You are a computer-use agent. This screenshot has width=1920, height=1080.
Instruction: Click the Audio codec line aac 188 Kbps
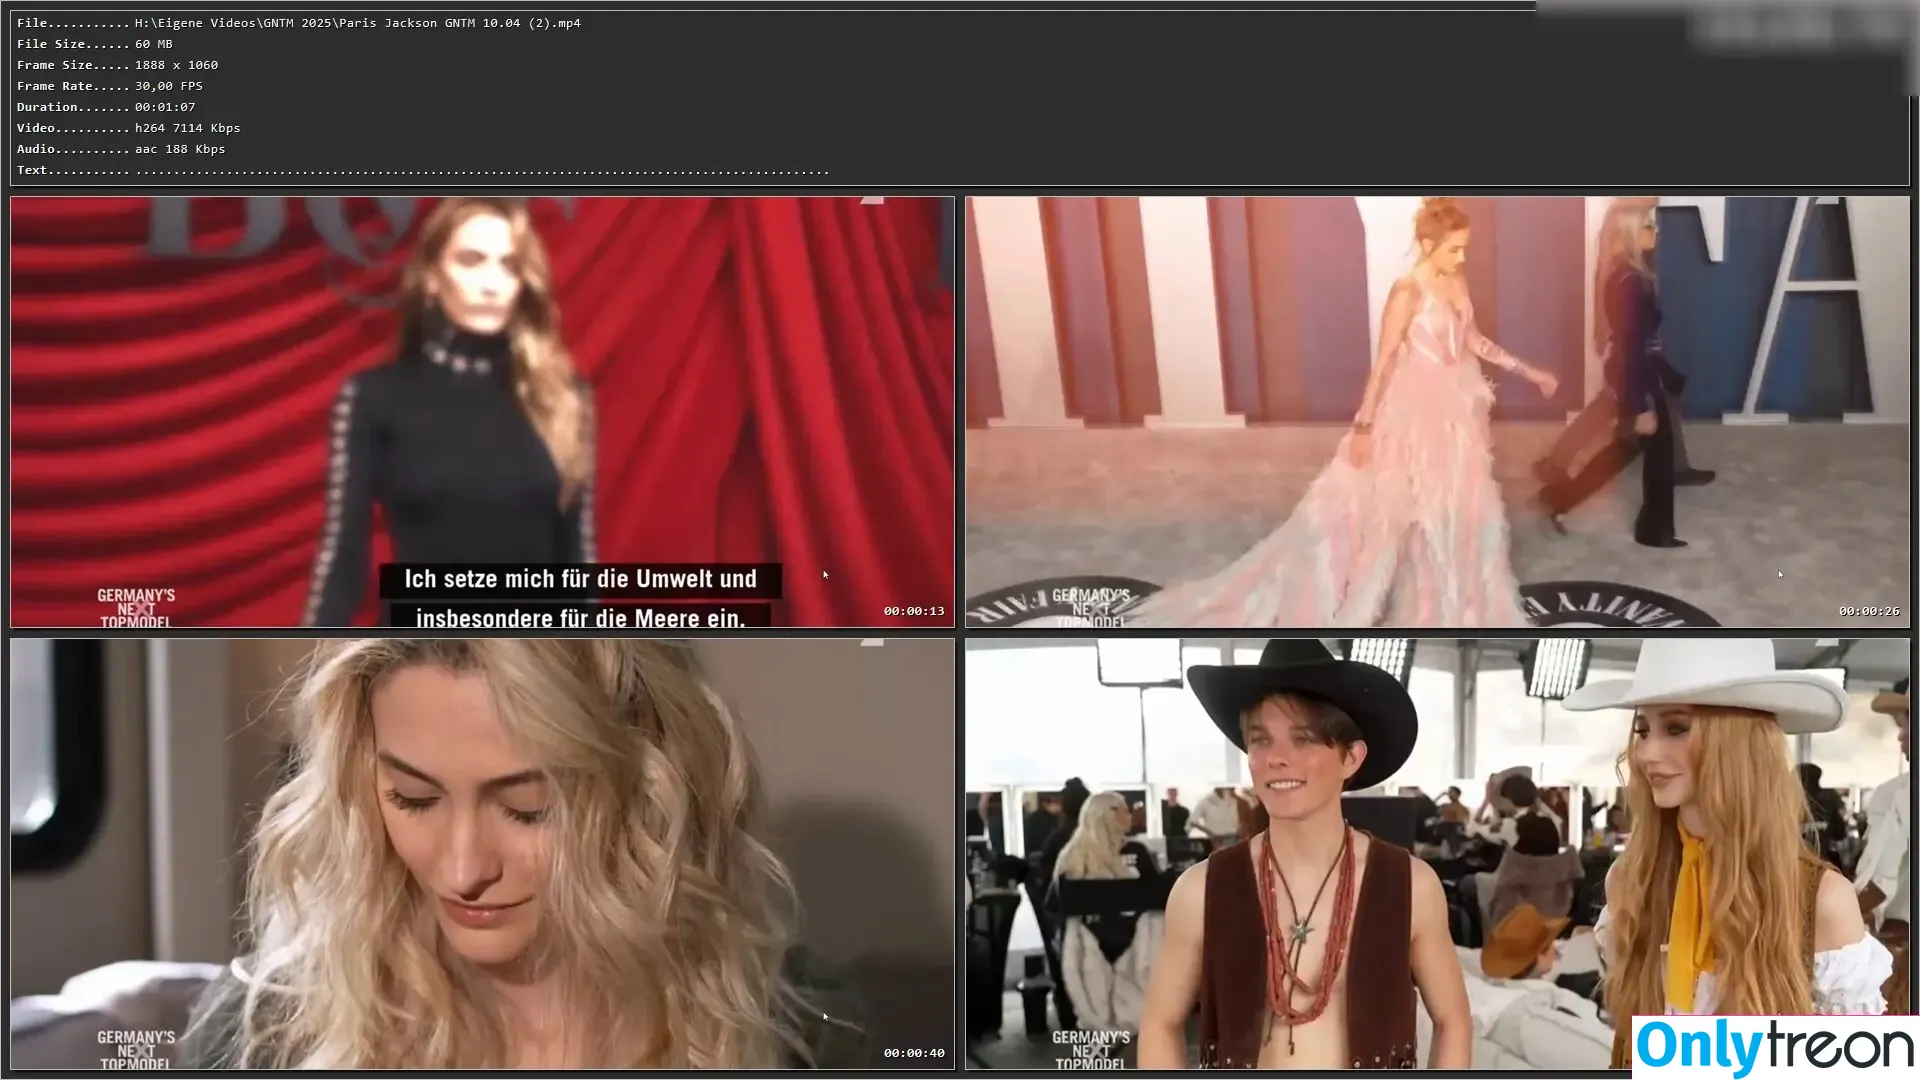coord(180,149)
